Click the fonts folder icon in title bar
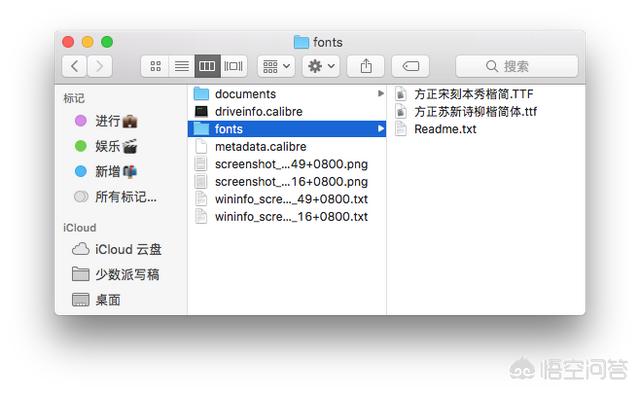 click(301, 42)
